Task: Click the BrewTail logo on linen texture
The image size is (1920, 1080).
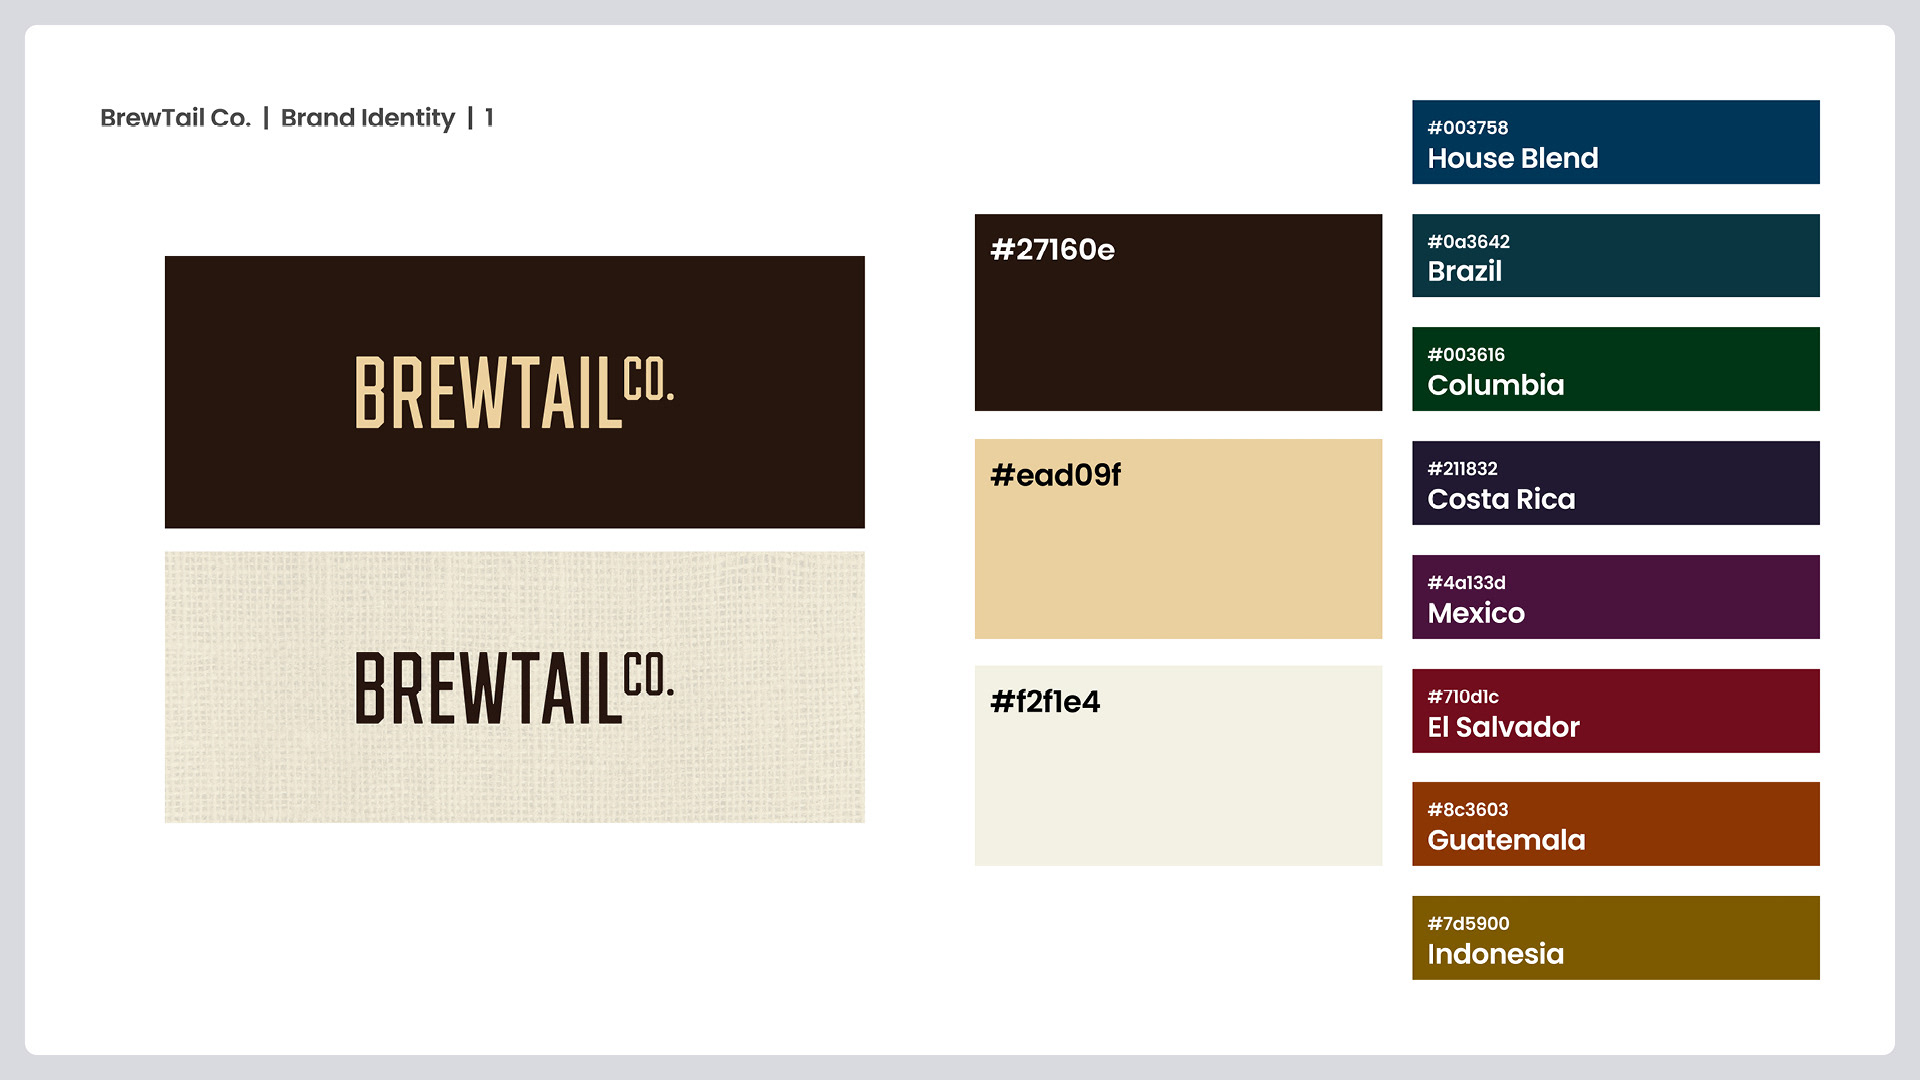Action: click(514, 688)
